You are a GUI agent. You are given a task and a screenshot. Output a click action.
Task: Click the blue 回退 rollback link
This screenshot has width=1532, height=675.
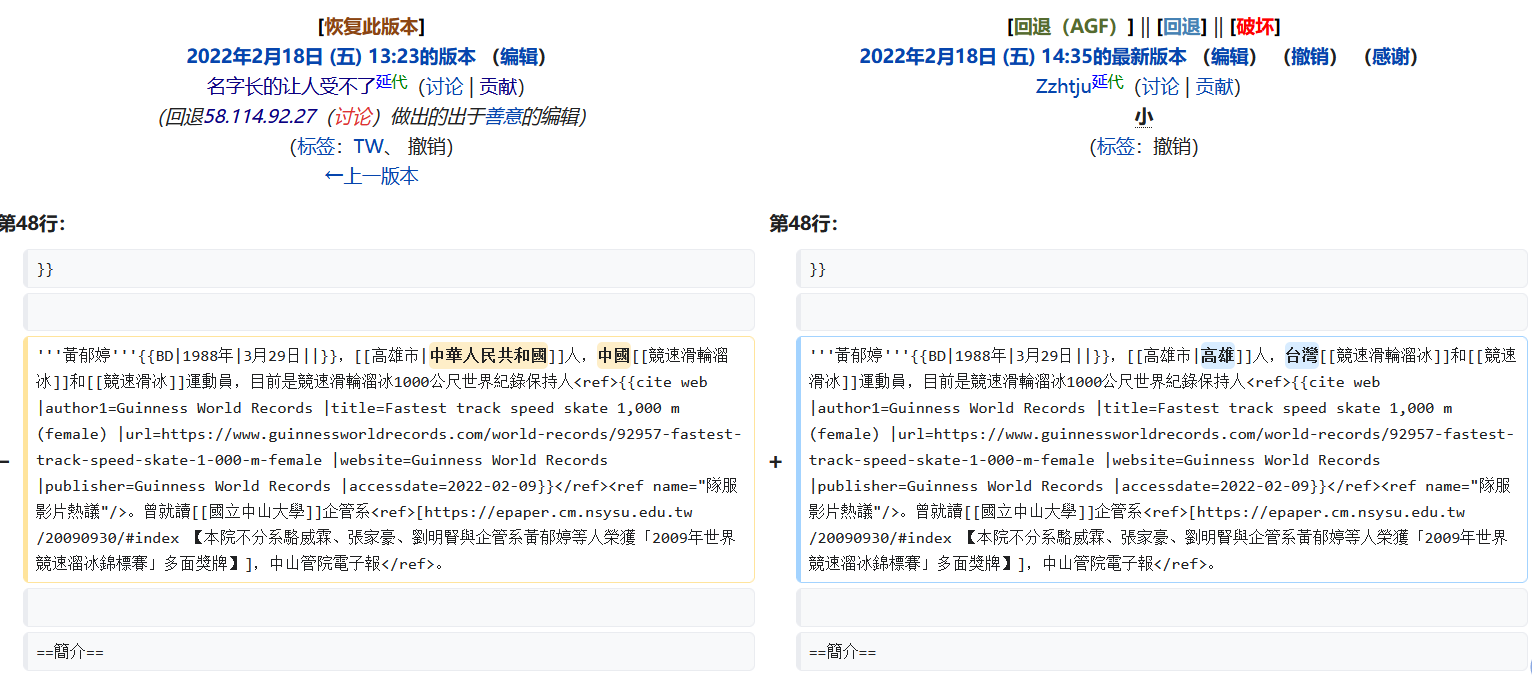[1182, 26]
